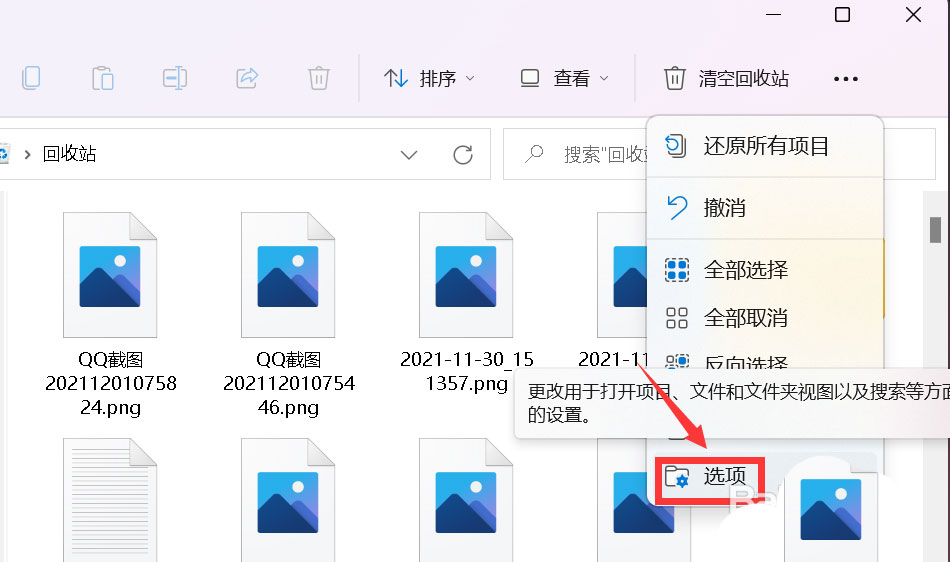
Task: Choose 撤消 undo in the menu
Action: click(765, 208)
